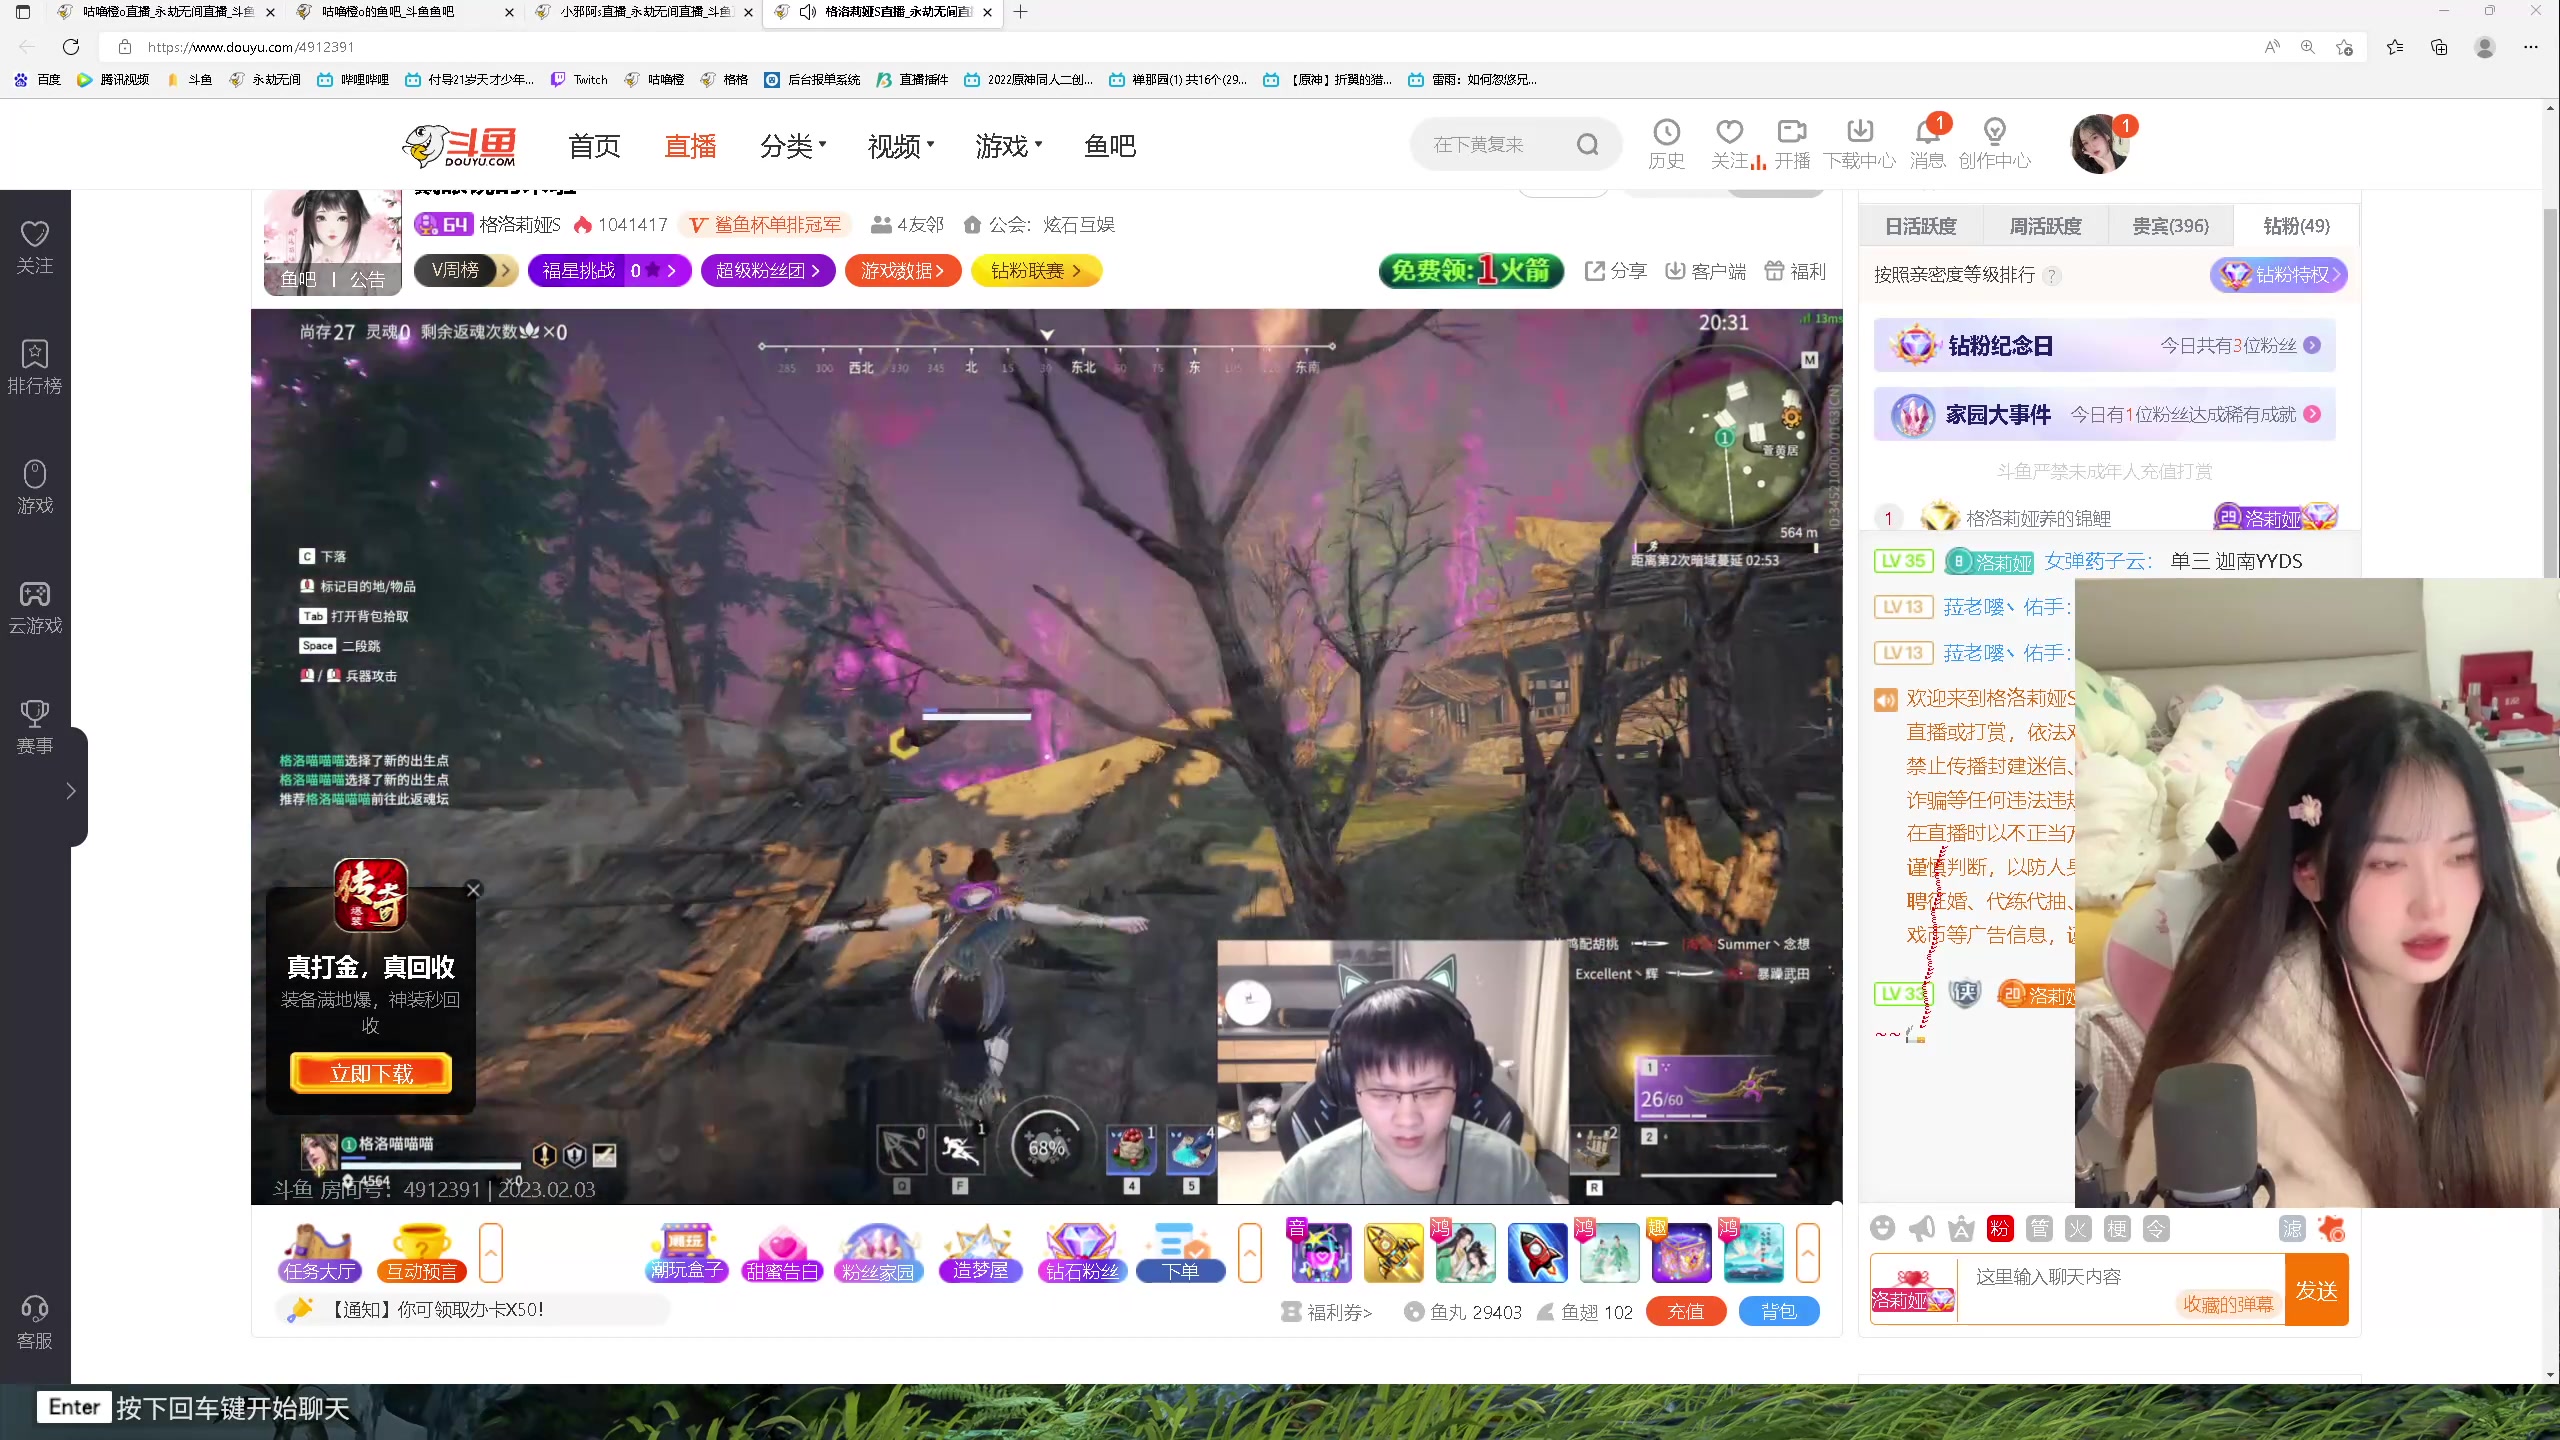Toggle the 滤 danmaku filter button
2560x1440 pixels.
pyautogui.click(x=2291, y=1228)
